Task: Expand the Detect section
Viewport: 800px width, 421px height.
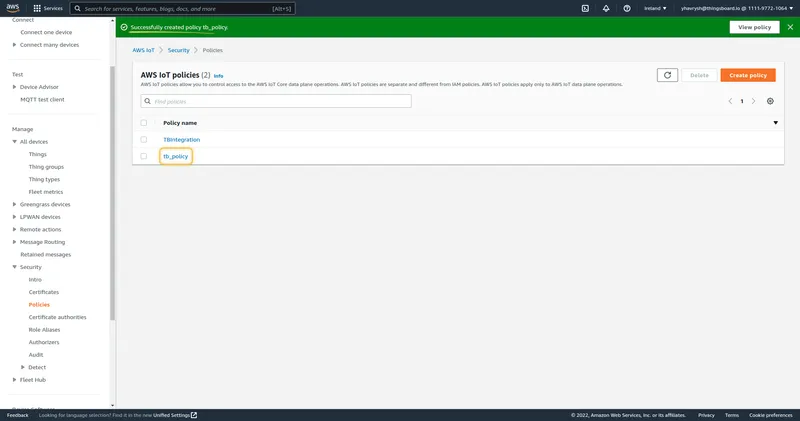Action: point(22,367)
